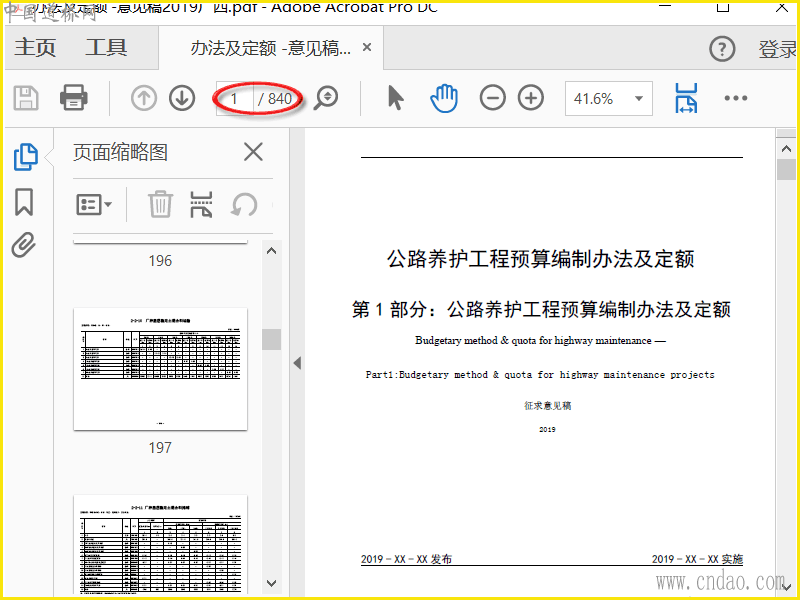The image size is (800, 600).
Task: Close the 办法及定额 document tab
Action: point(366,47)
